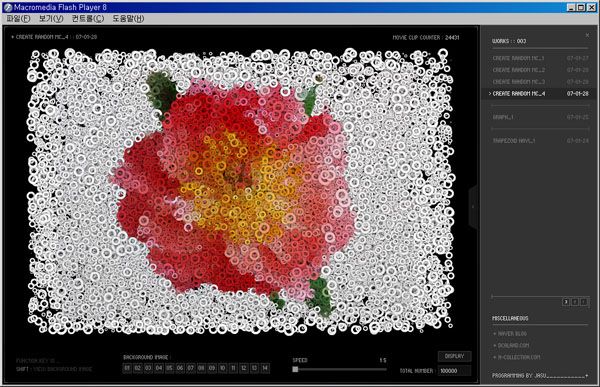Open work CREATE RANDOM MC_1
The image size is (600, 387).
(x=540, y=58)
